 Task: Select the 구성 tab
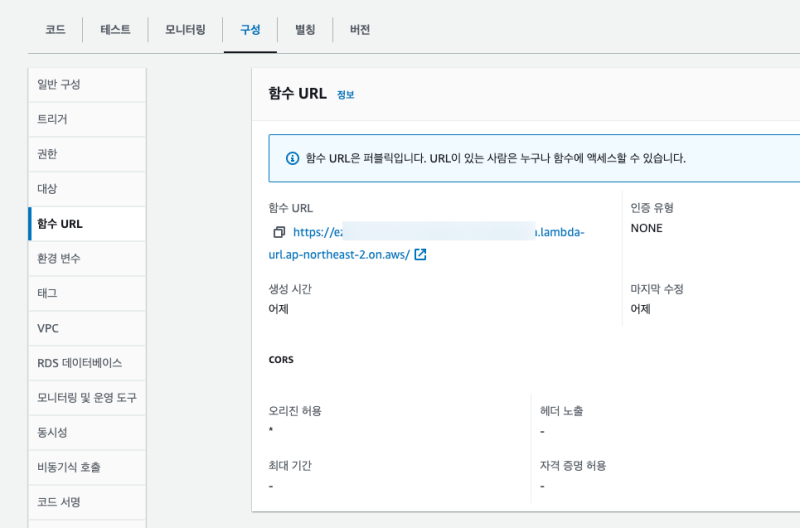pyautogui.click(x=250, y=30)
